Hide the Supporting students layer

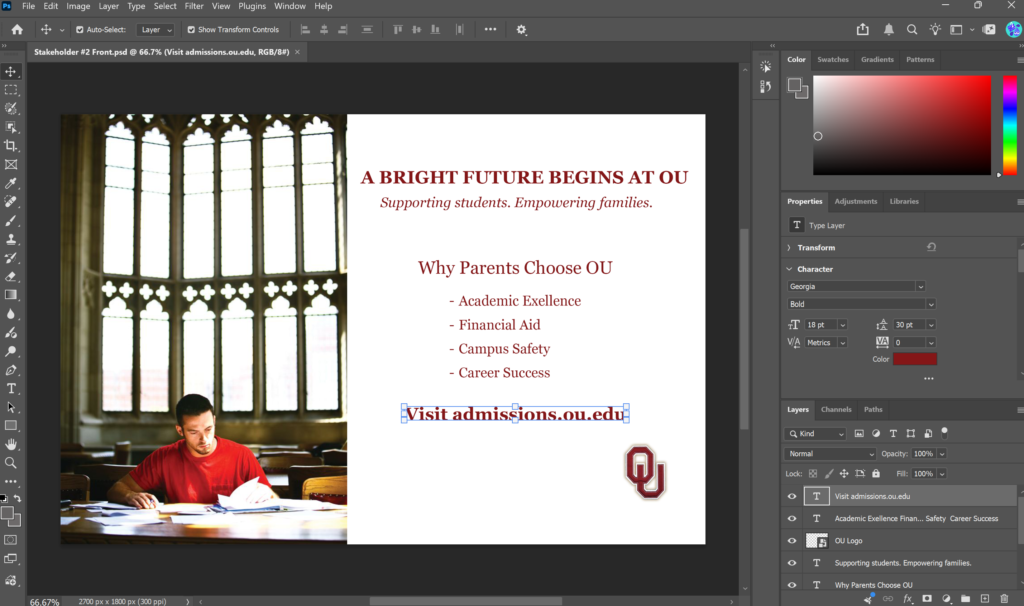point(792,563)
